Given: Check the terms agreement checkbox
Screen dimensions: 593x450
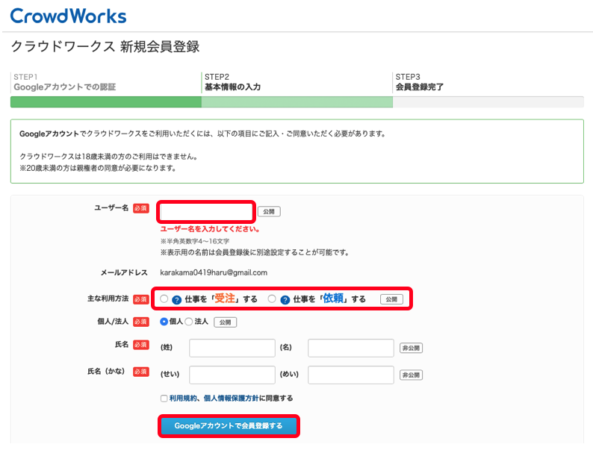Looking at the screenshot, I should coord(164,399).
